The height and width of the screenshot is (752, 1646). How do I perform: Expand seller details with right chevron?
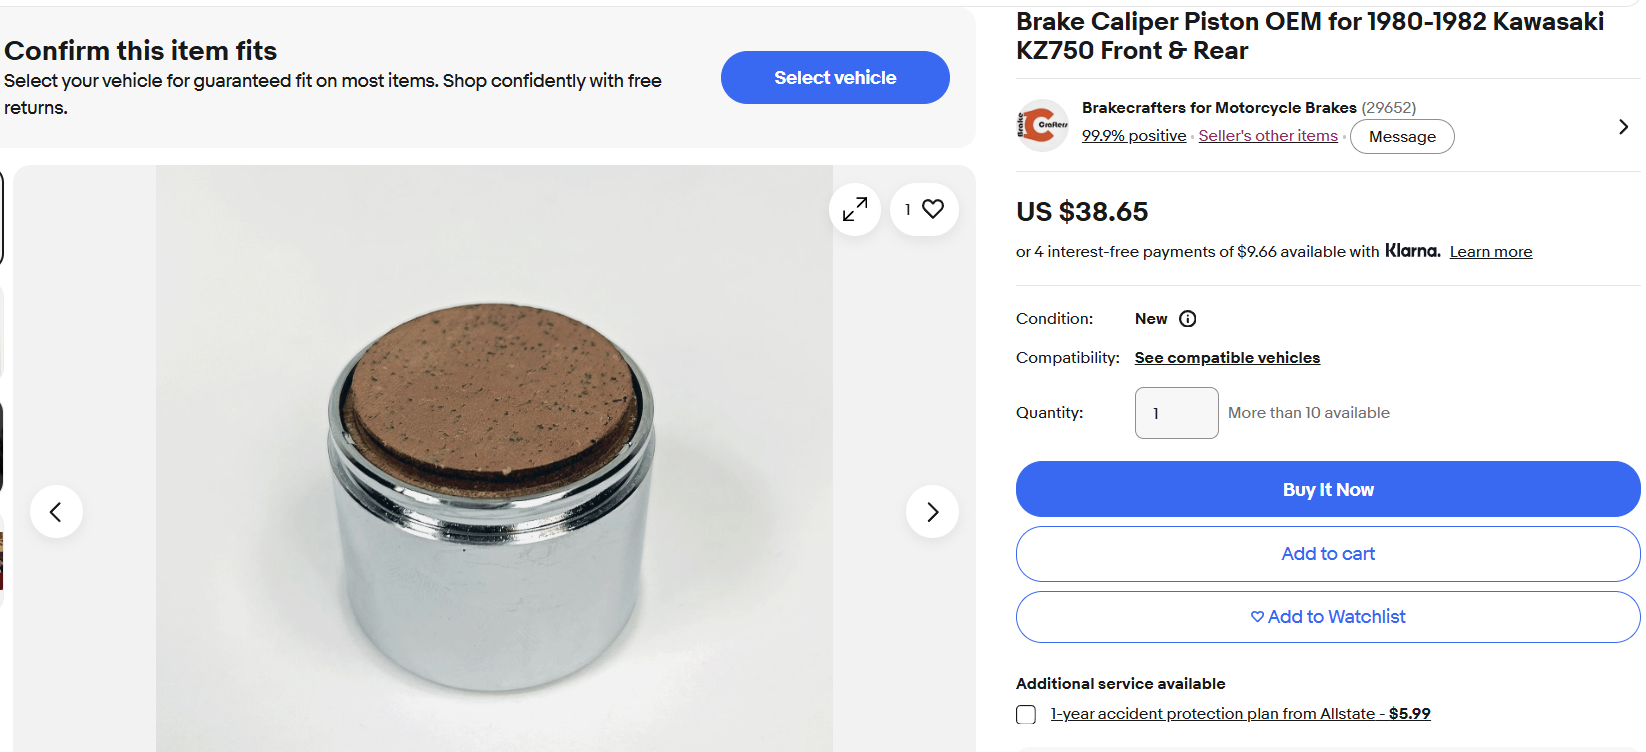(x=1623, y=127)
